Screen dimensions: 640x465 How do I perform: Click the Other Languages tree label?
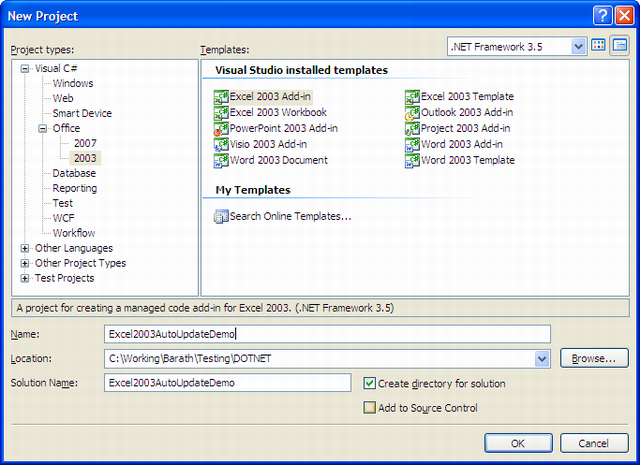74,248
